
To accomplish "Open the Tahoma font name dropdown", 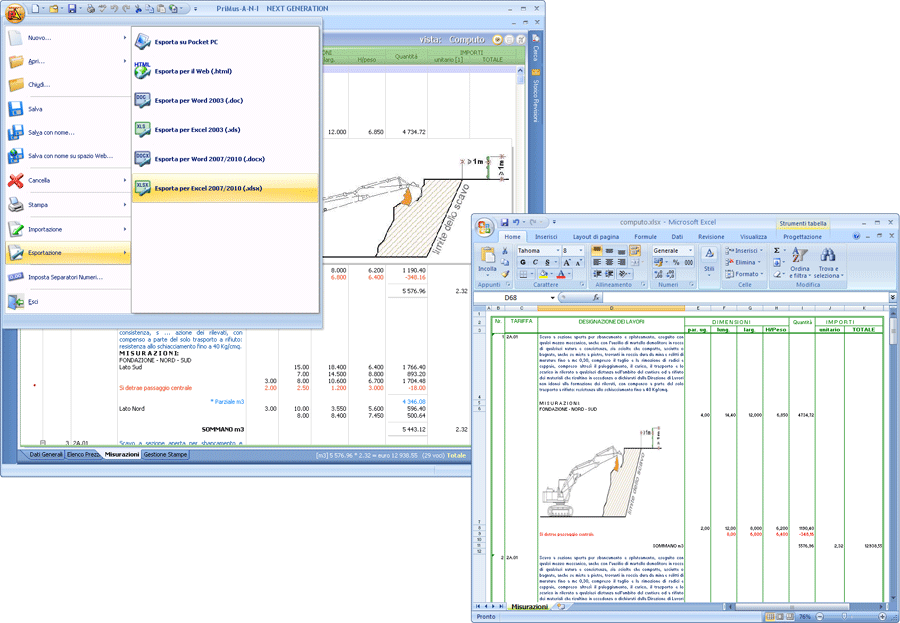I will coord(558,250).
